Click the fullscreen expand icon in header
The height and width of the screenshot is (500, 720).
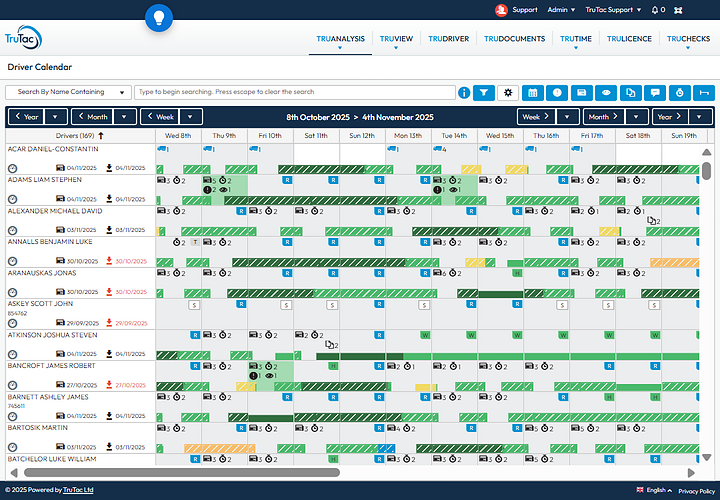pos(678,10)
